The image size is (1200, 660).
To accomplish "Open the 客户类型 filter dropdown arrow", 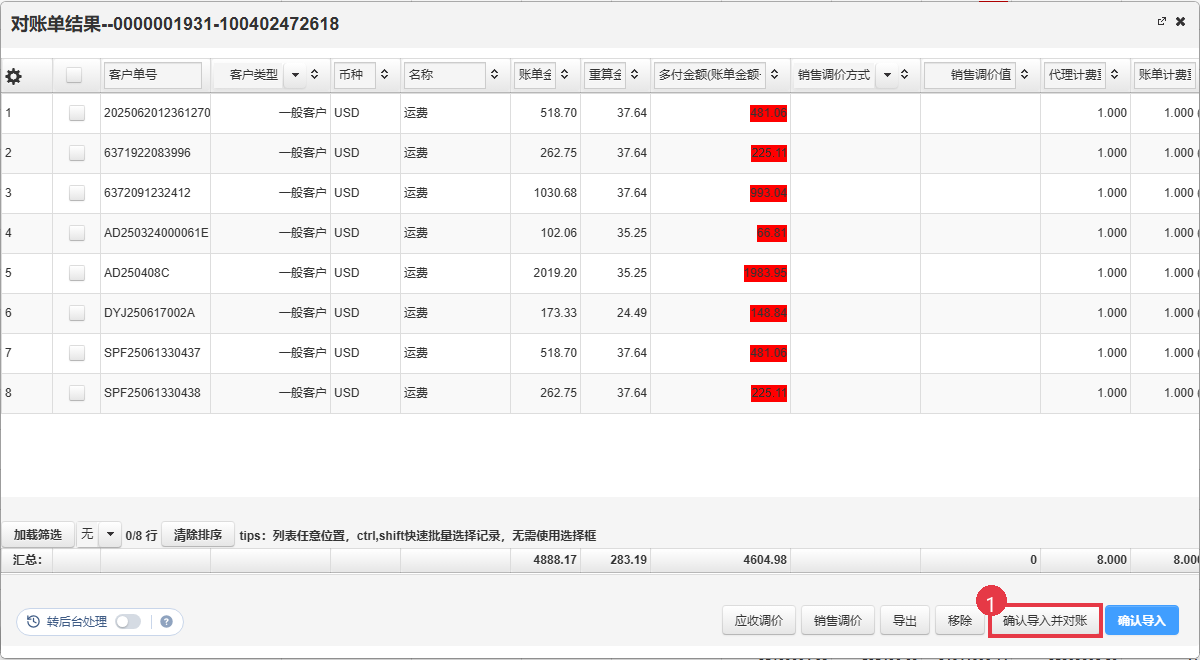I will (295, 75).
